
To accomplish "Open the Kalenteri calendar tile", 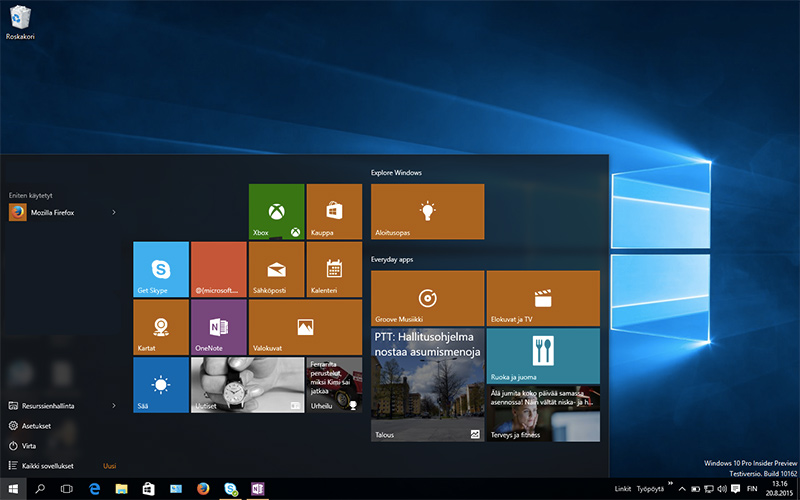I will (x=334, y=269).
